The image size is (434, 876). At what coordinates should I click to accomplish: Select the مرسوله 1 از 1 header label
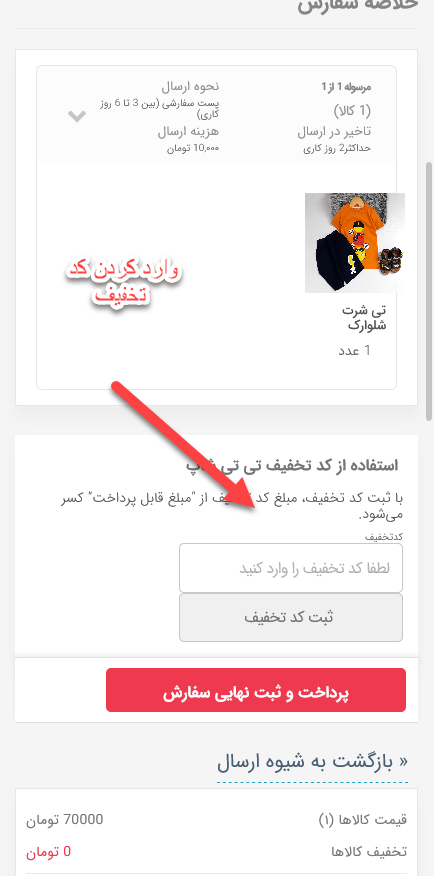346,87
